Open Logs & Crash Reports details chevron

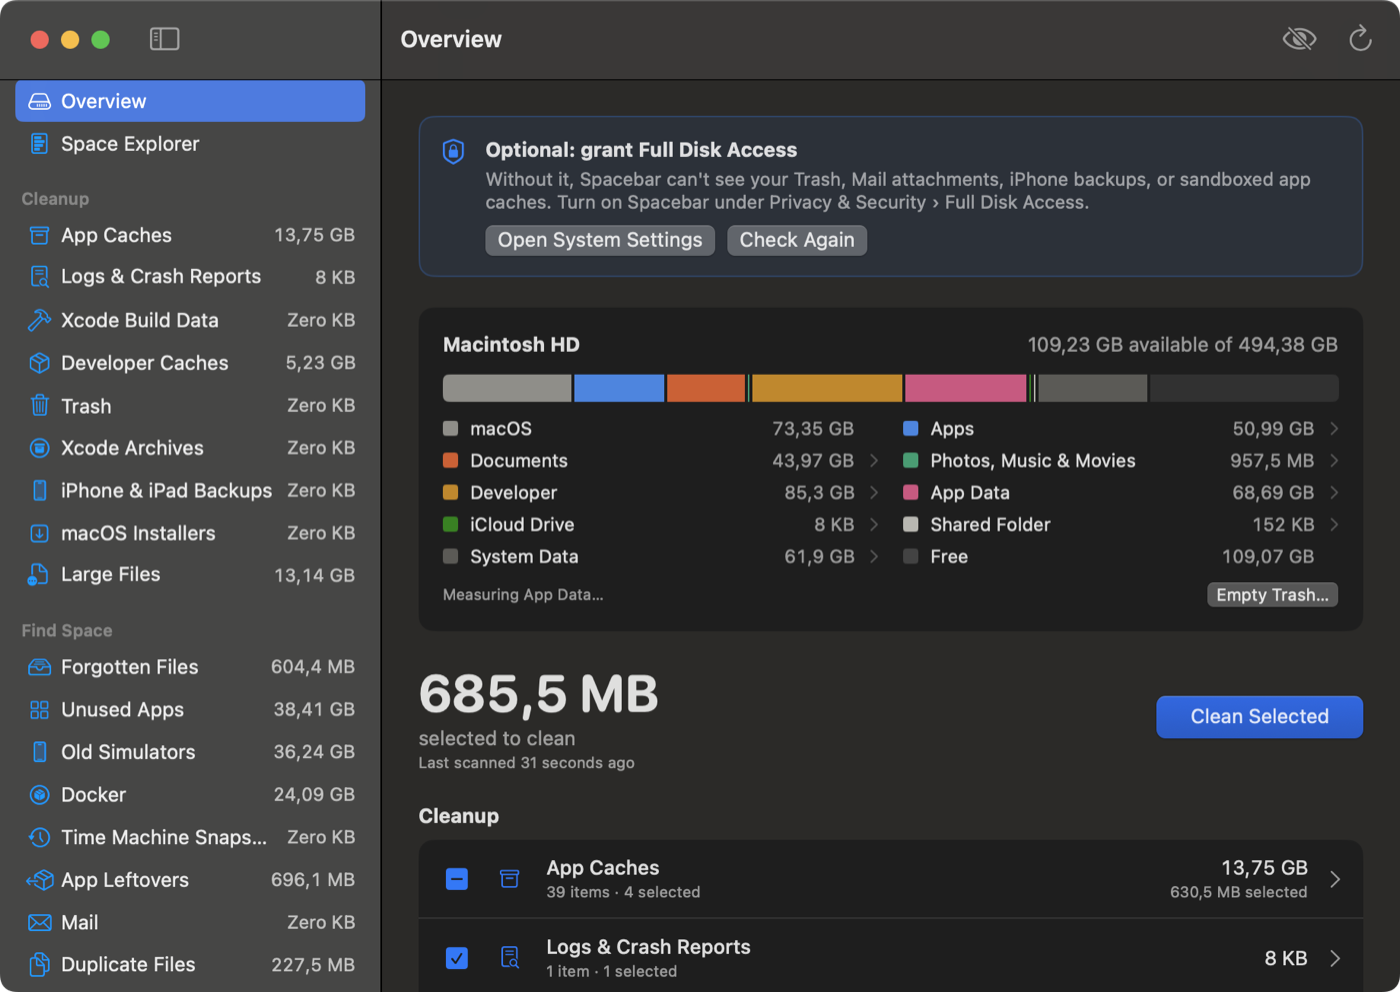point(1335,958)
